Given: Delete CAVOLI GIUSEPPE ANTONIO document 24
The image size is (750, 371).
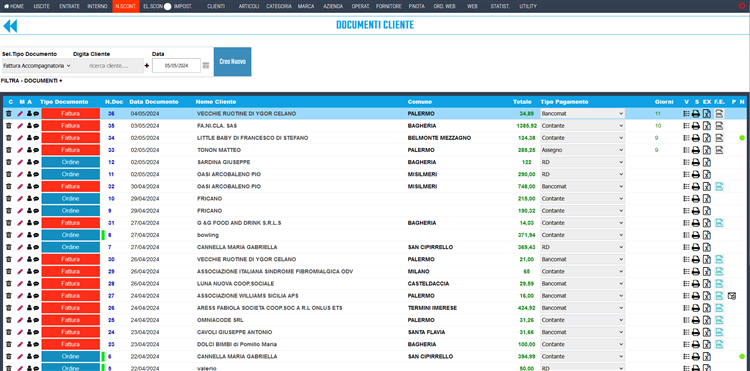Looking at the screenshot, I should click(9, 332).
